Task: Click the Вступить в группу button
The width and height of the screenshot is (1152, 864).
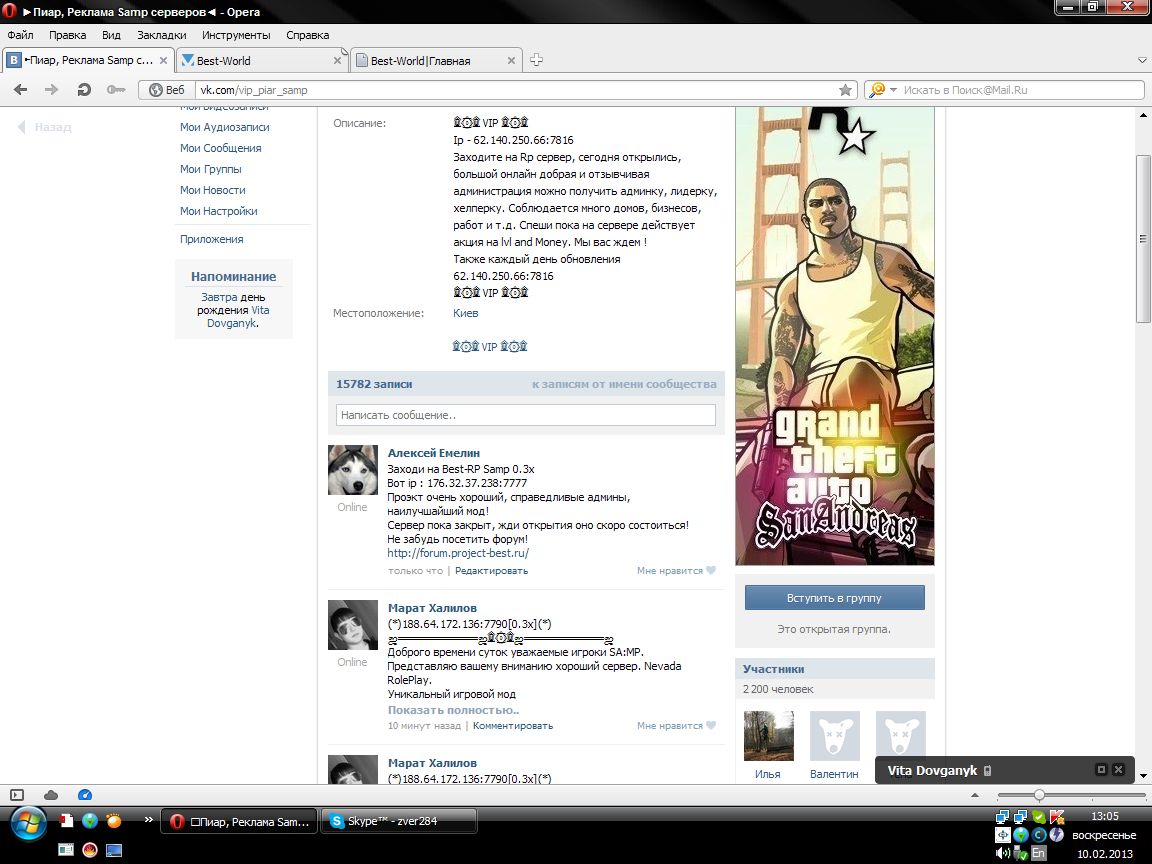Action: [835, 598]
